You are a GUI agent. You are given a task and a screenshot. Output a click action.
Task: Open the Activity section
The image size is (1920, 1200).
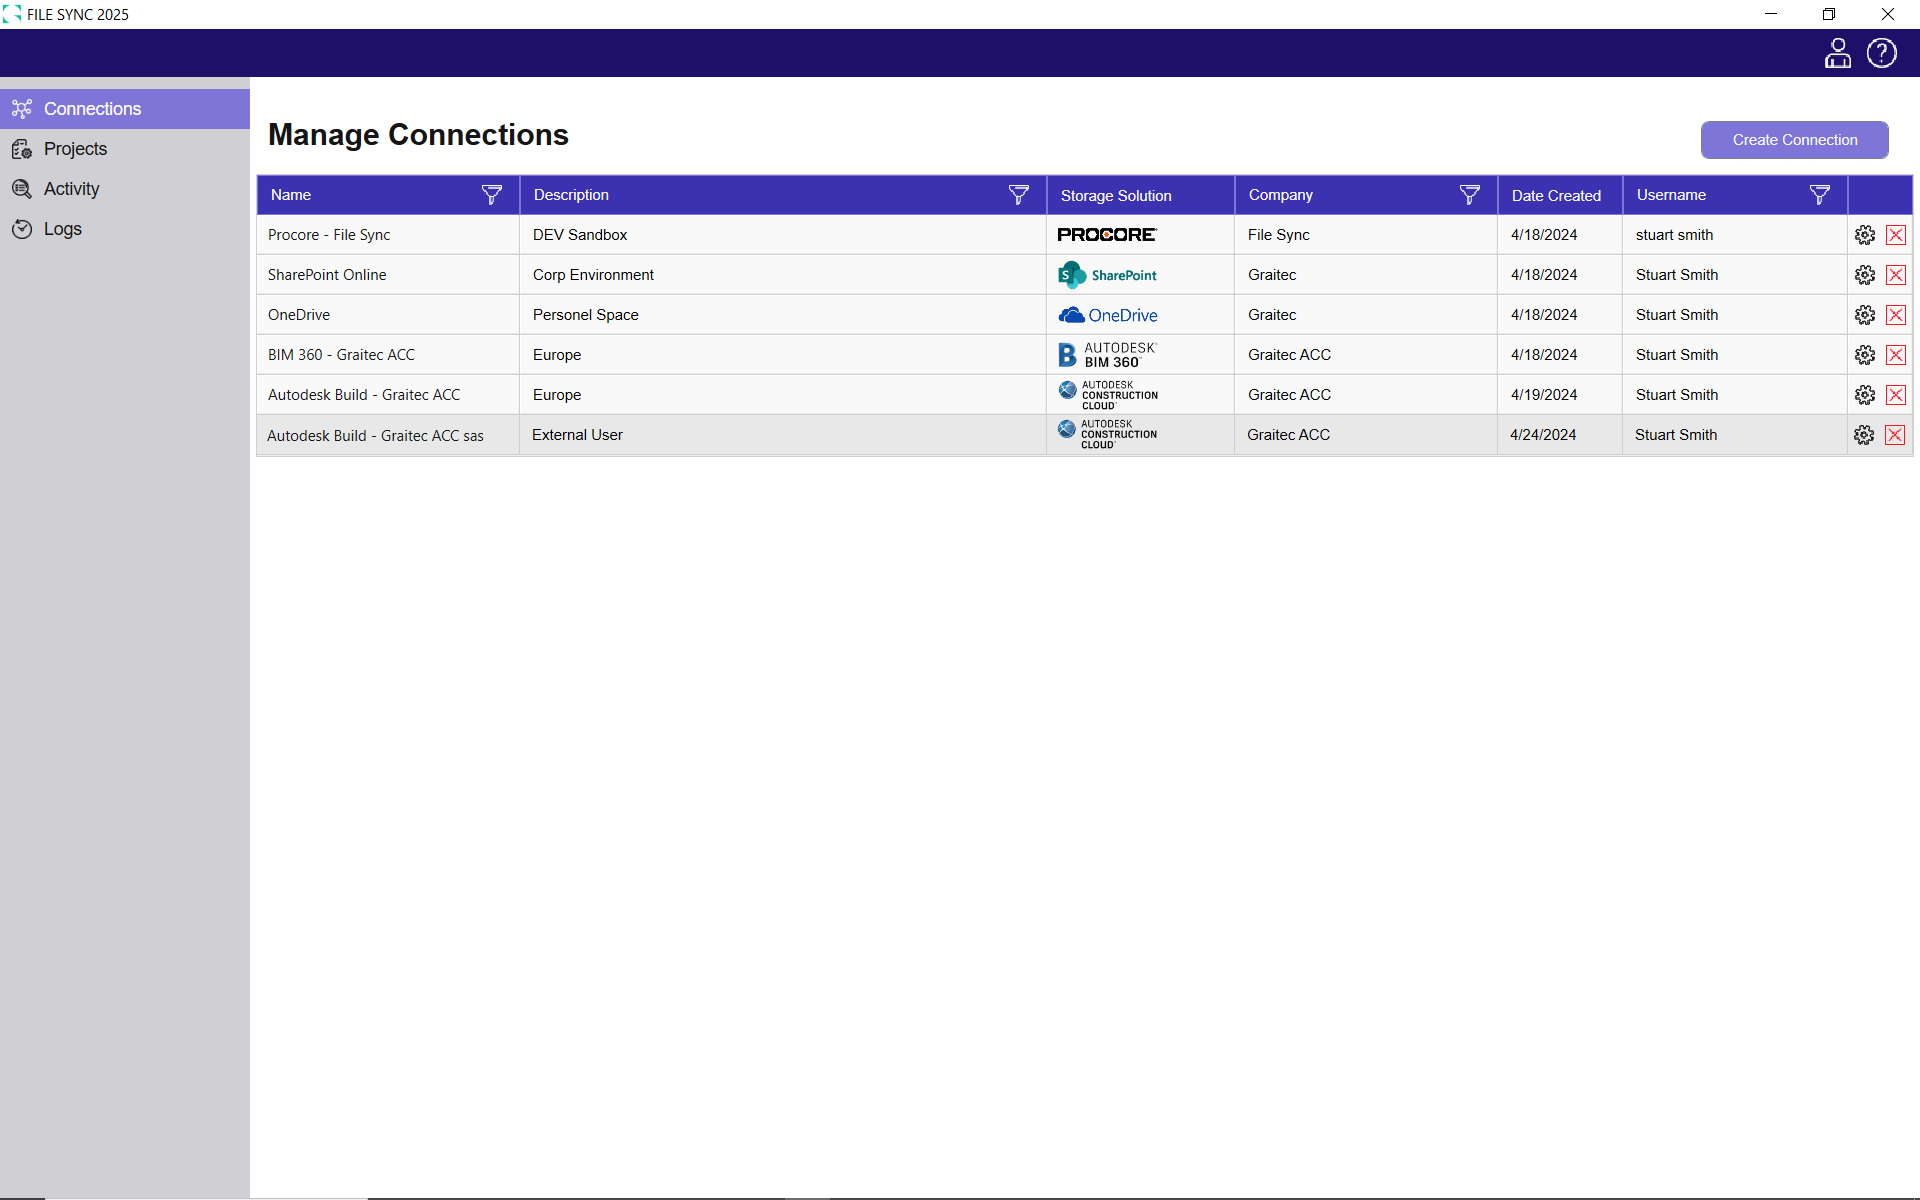coord(71,189)
